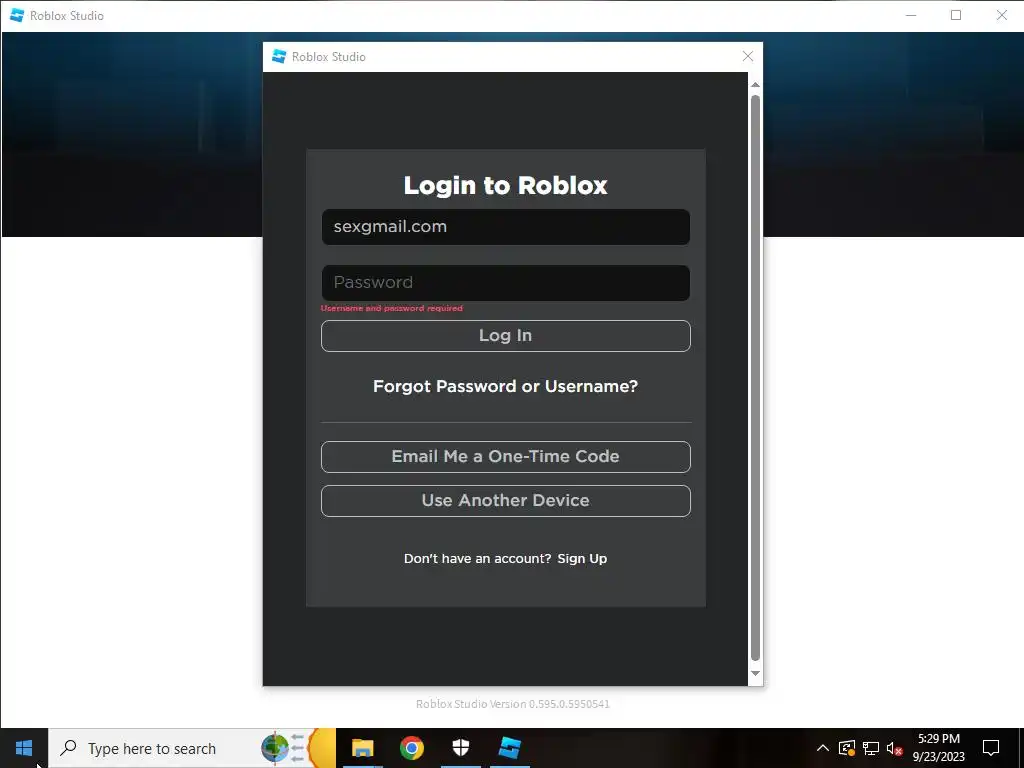
Task: Open File Explorer from the taskbar
Action: point(362,748)
